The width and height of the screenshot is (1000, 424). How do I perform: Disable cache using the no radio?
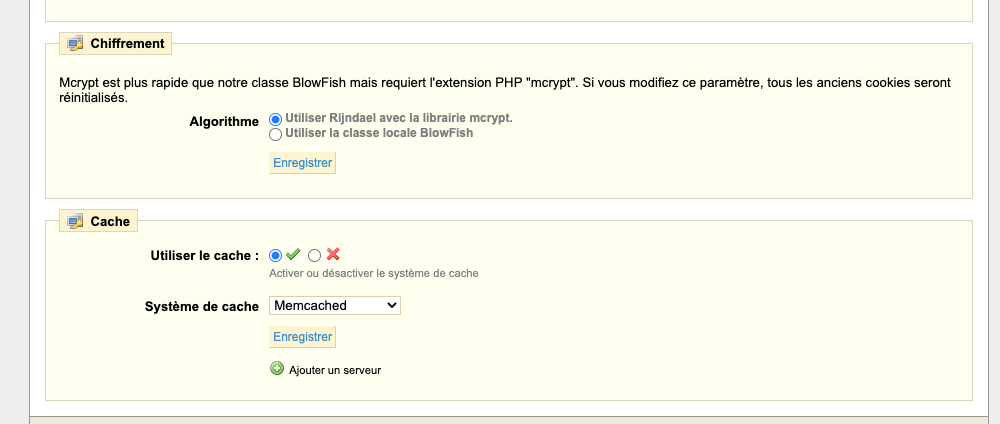[314, 256]
